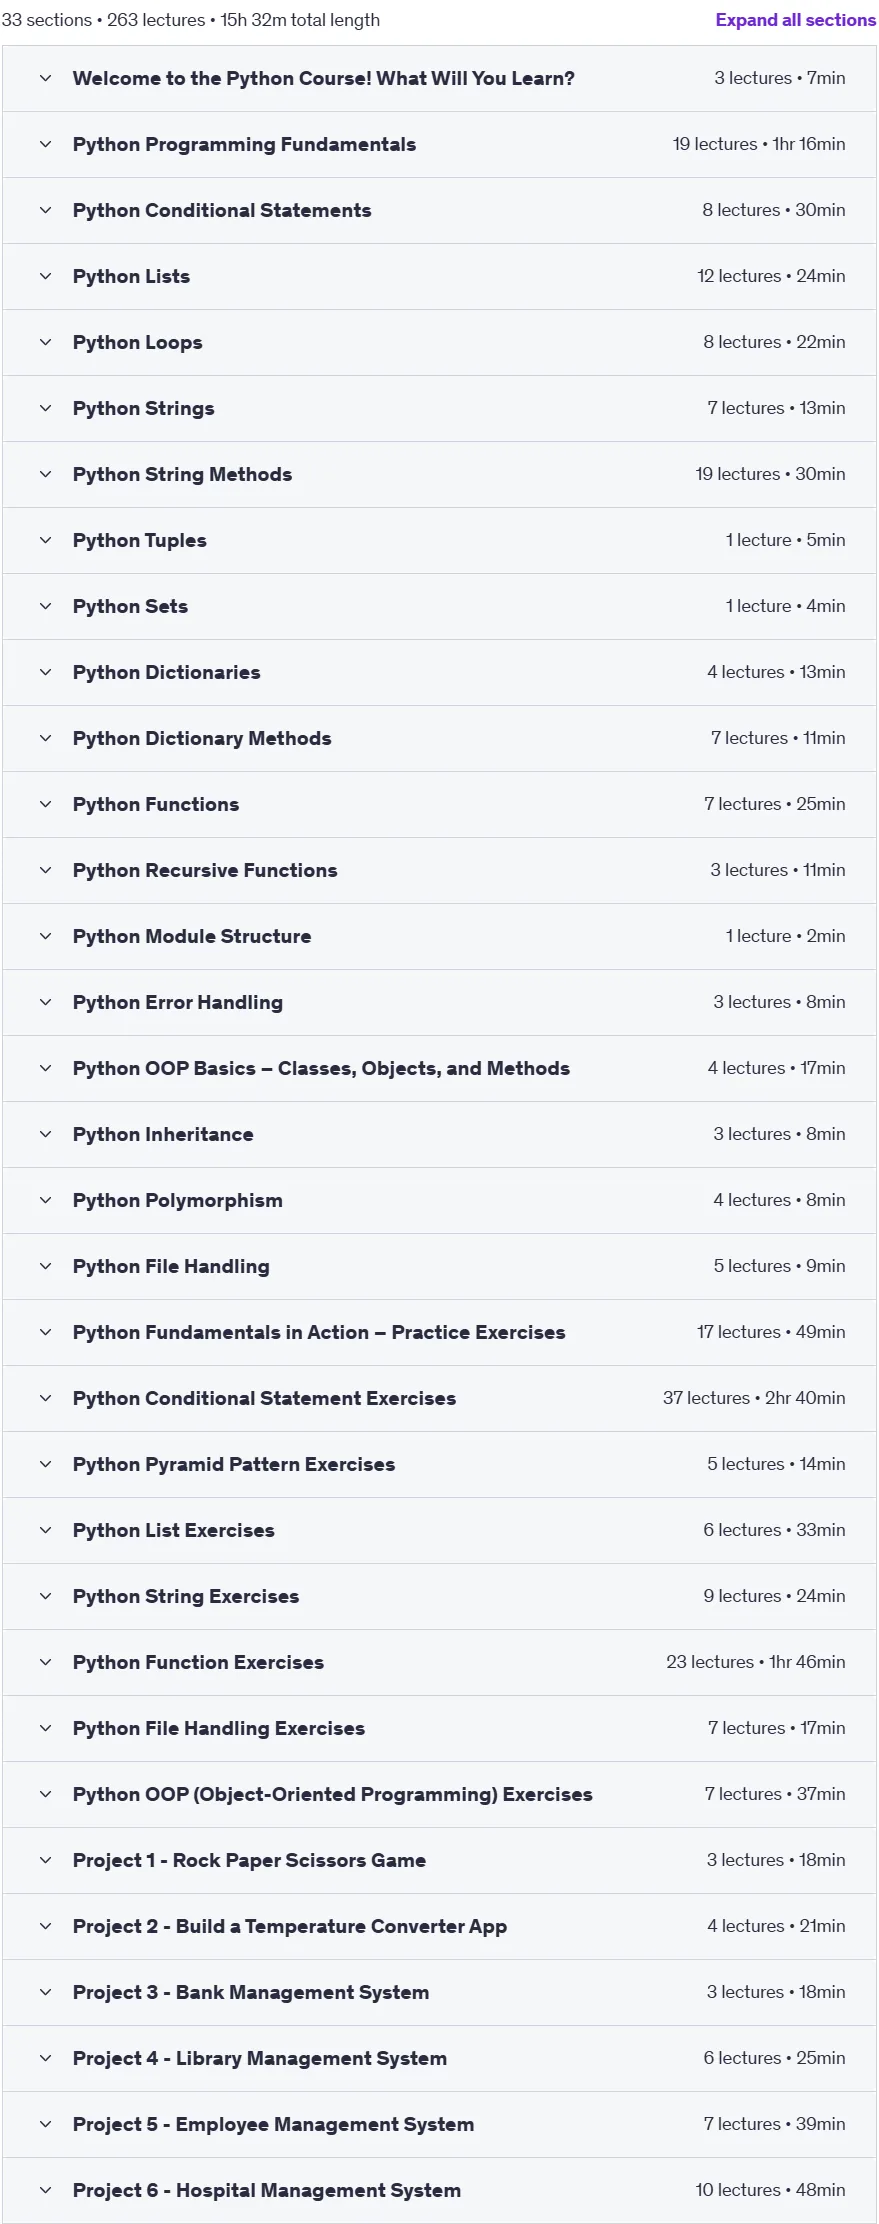Screen dimensions: 879x2224
Task: Open Project 1 - Rock Paper Scissors Game
Action: [x=249, y=1860]
